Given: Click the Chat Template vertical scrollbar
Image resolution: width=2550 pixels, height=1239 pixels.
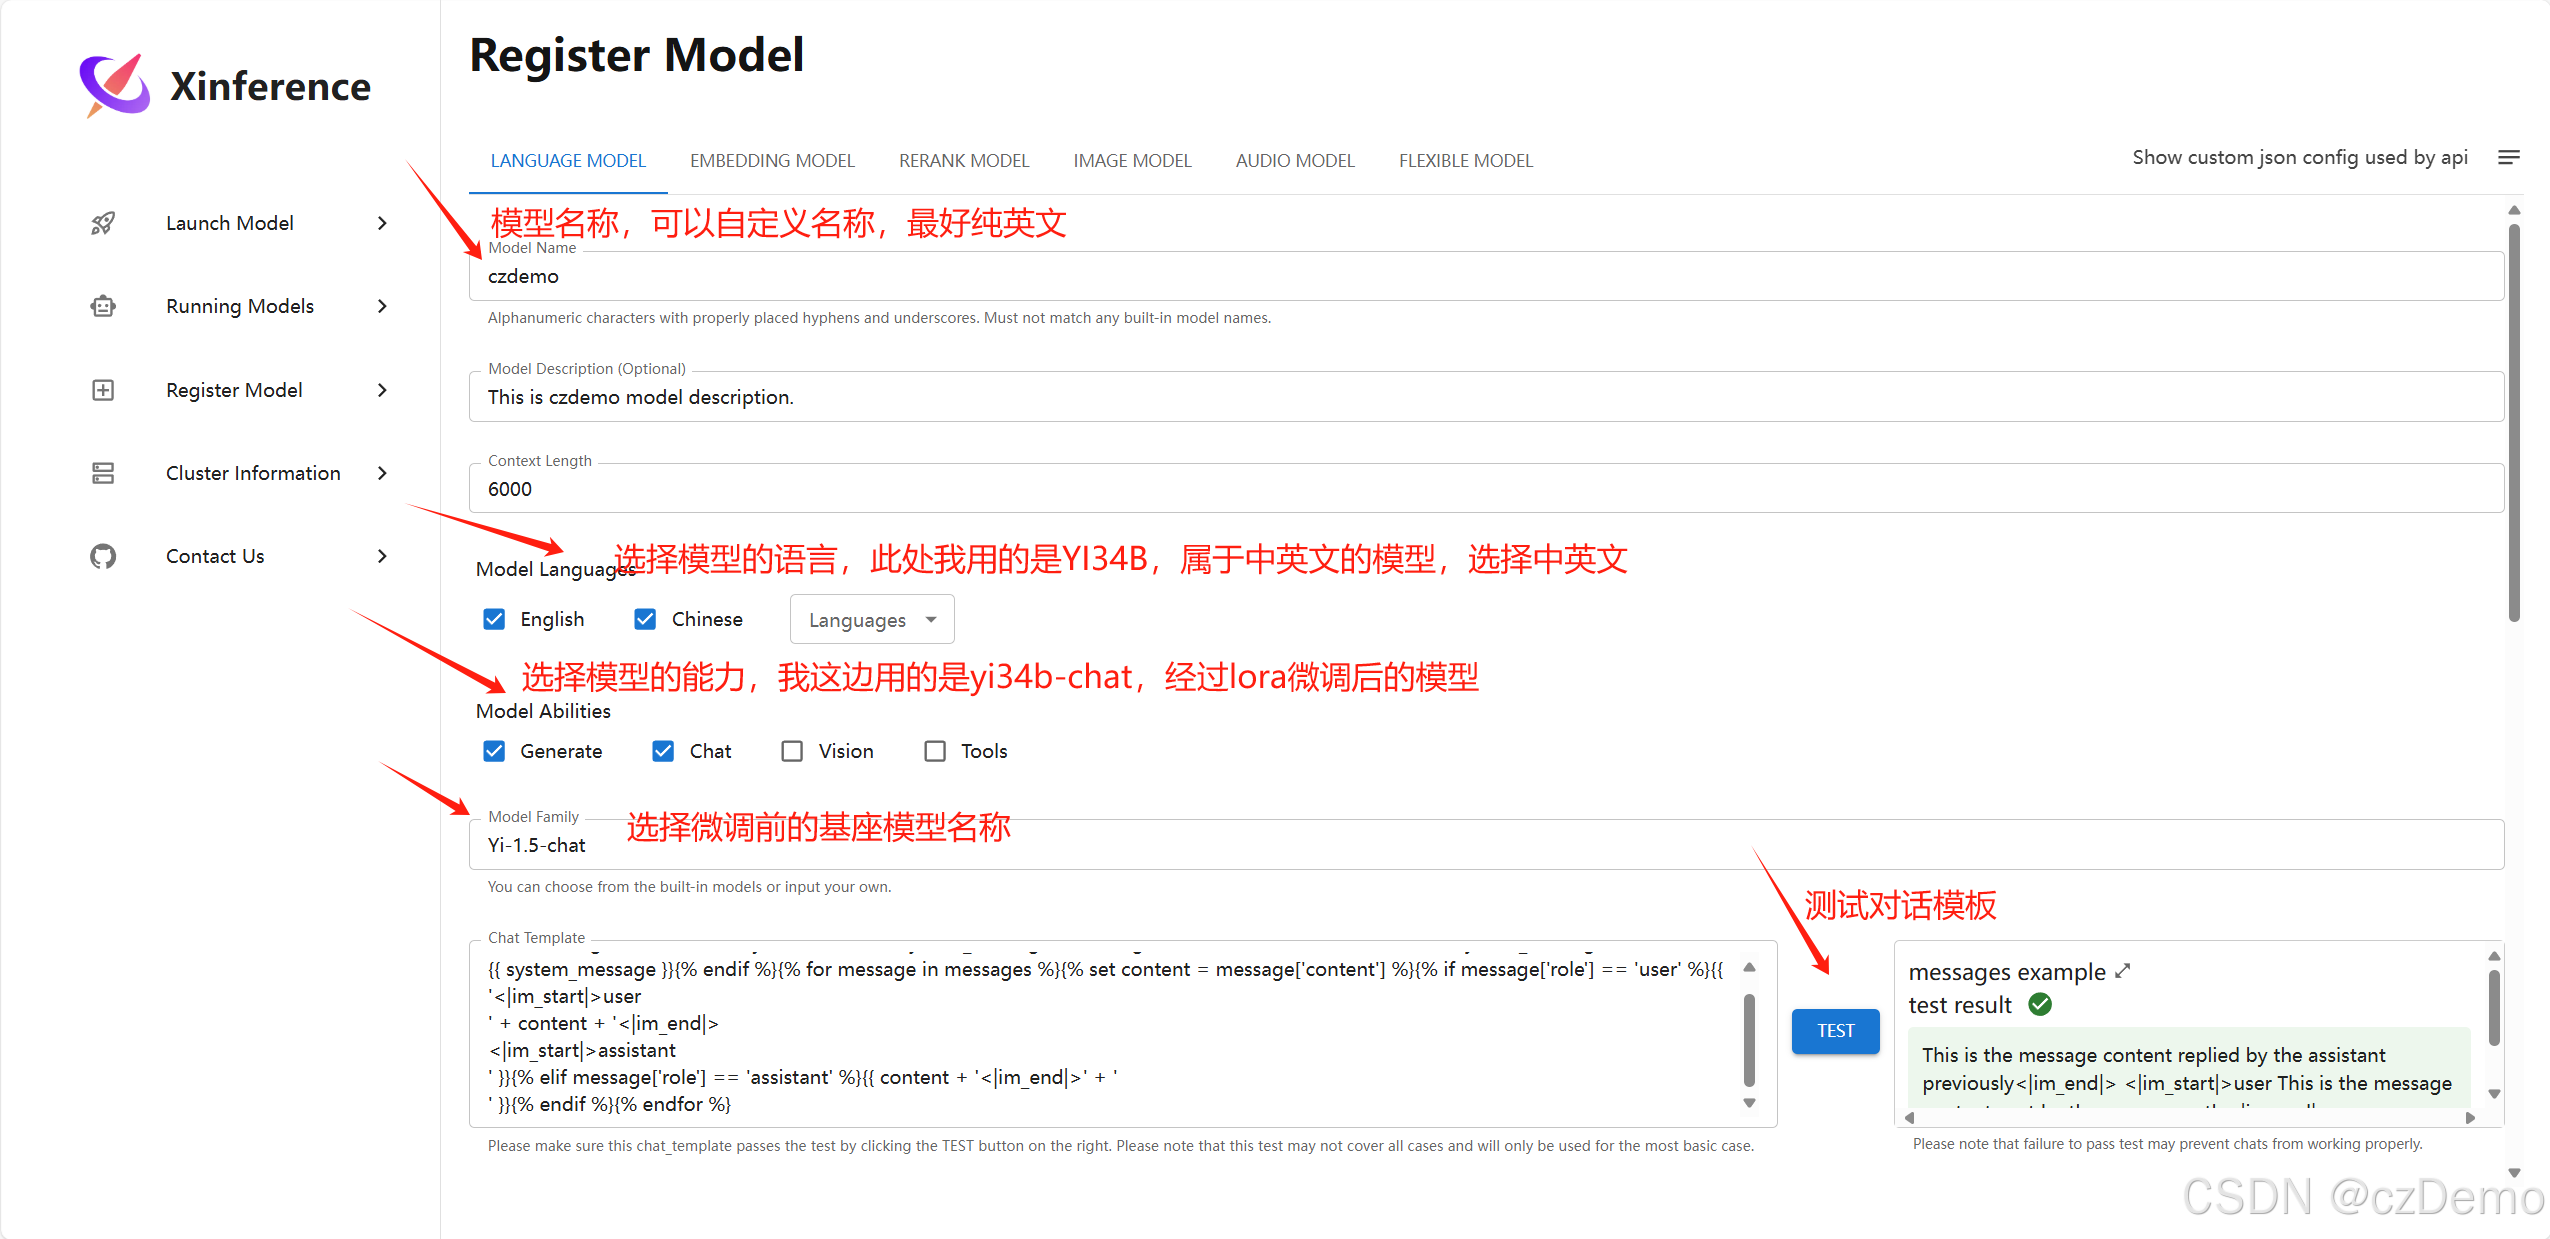Looking at the screenshot, I should (1749, 1040).
